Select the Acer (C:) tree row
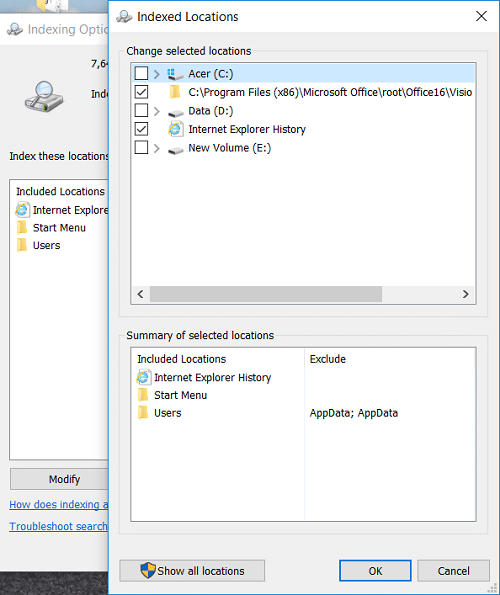500x595 pixels. point(303,74)
